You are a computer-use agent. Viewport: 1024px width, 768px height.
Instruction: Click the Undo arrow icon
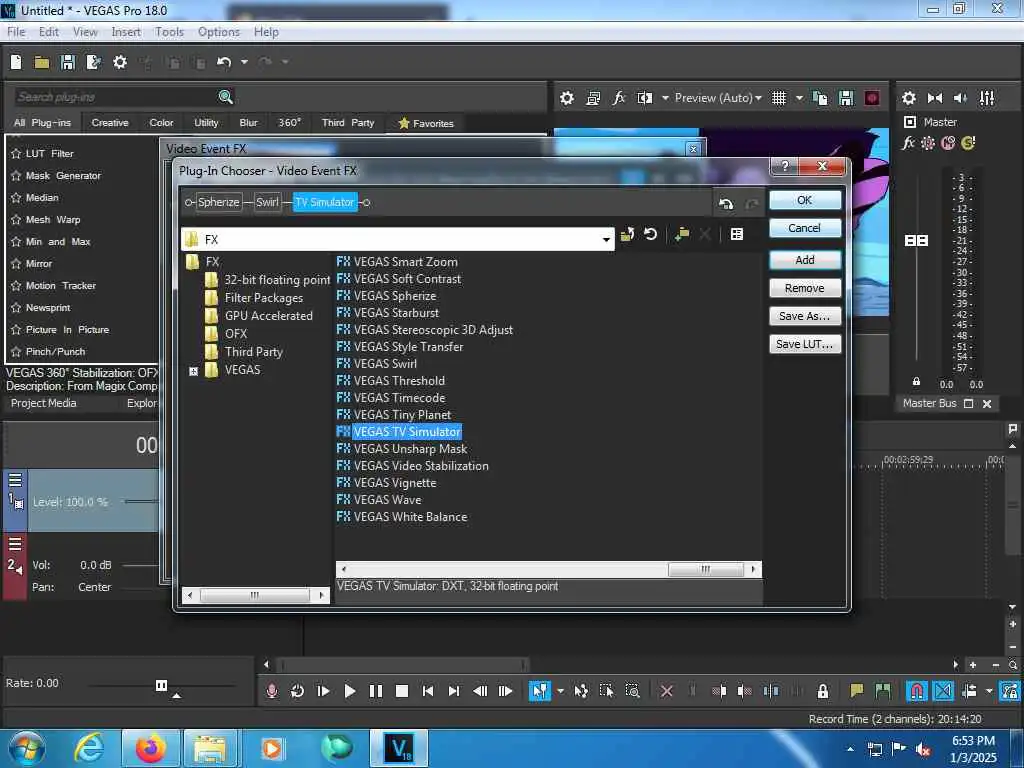coord(224,62)
